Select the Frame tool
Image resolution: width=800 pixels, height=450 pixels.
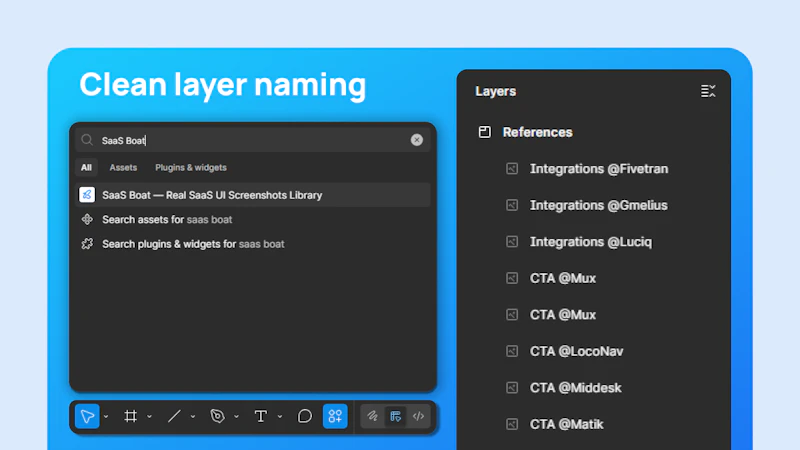131,416
